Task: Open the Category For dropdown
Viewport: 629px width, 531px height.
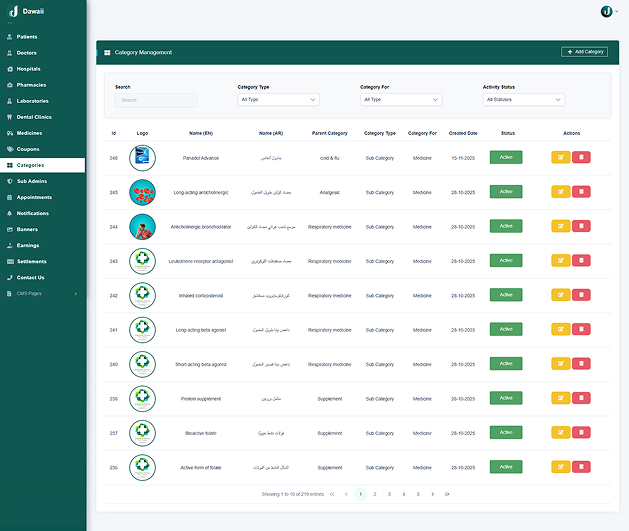Action: (x=401, y=100)
